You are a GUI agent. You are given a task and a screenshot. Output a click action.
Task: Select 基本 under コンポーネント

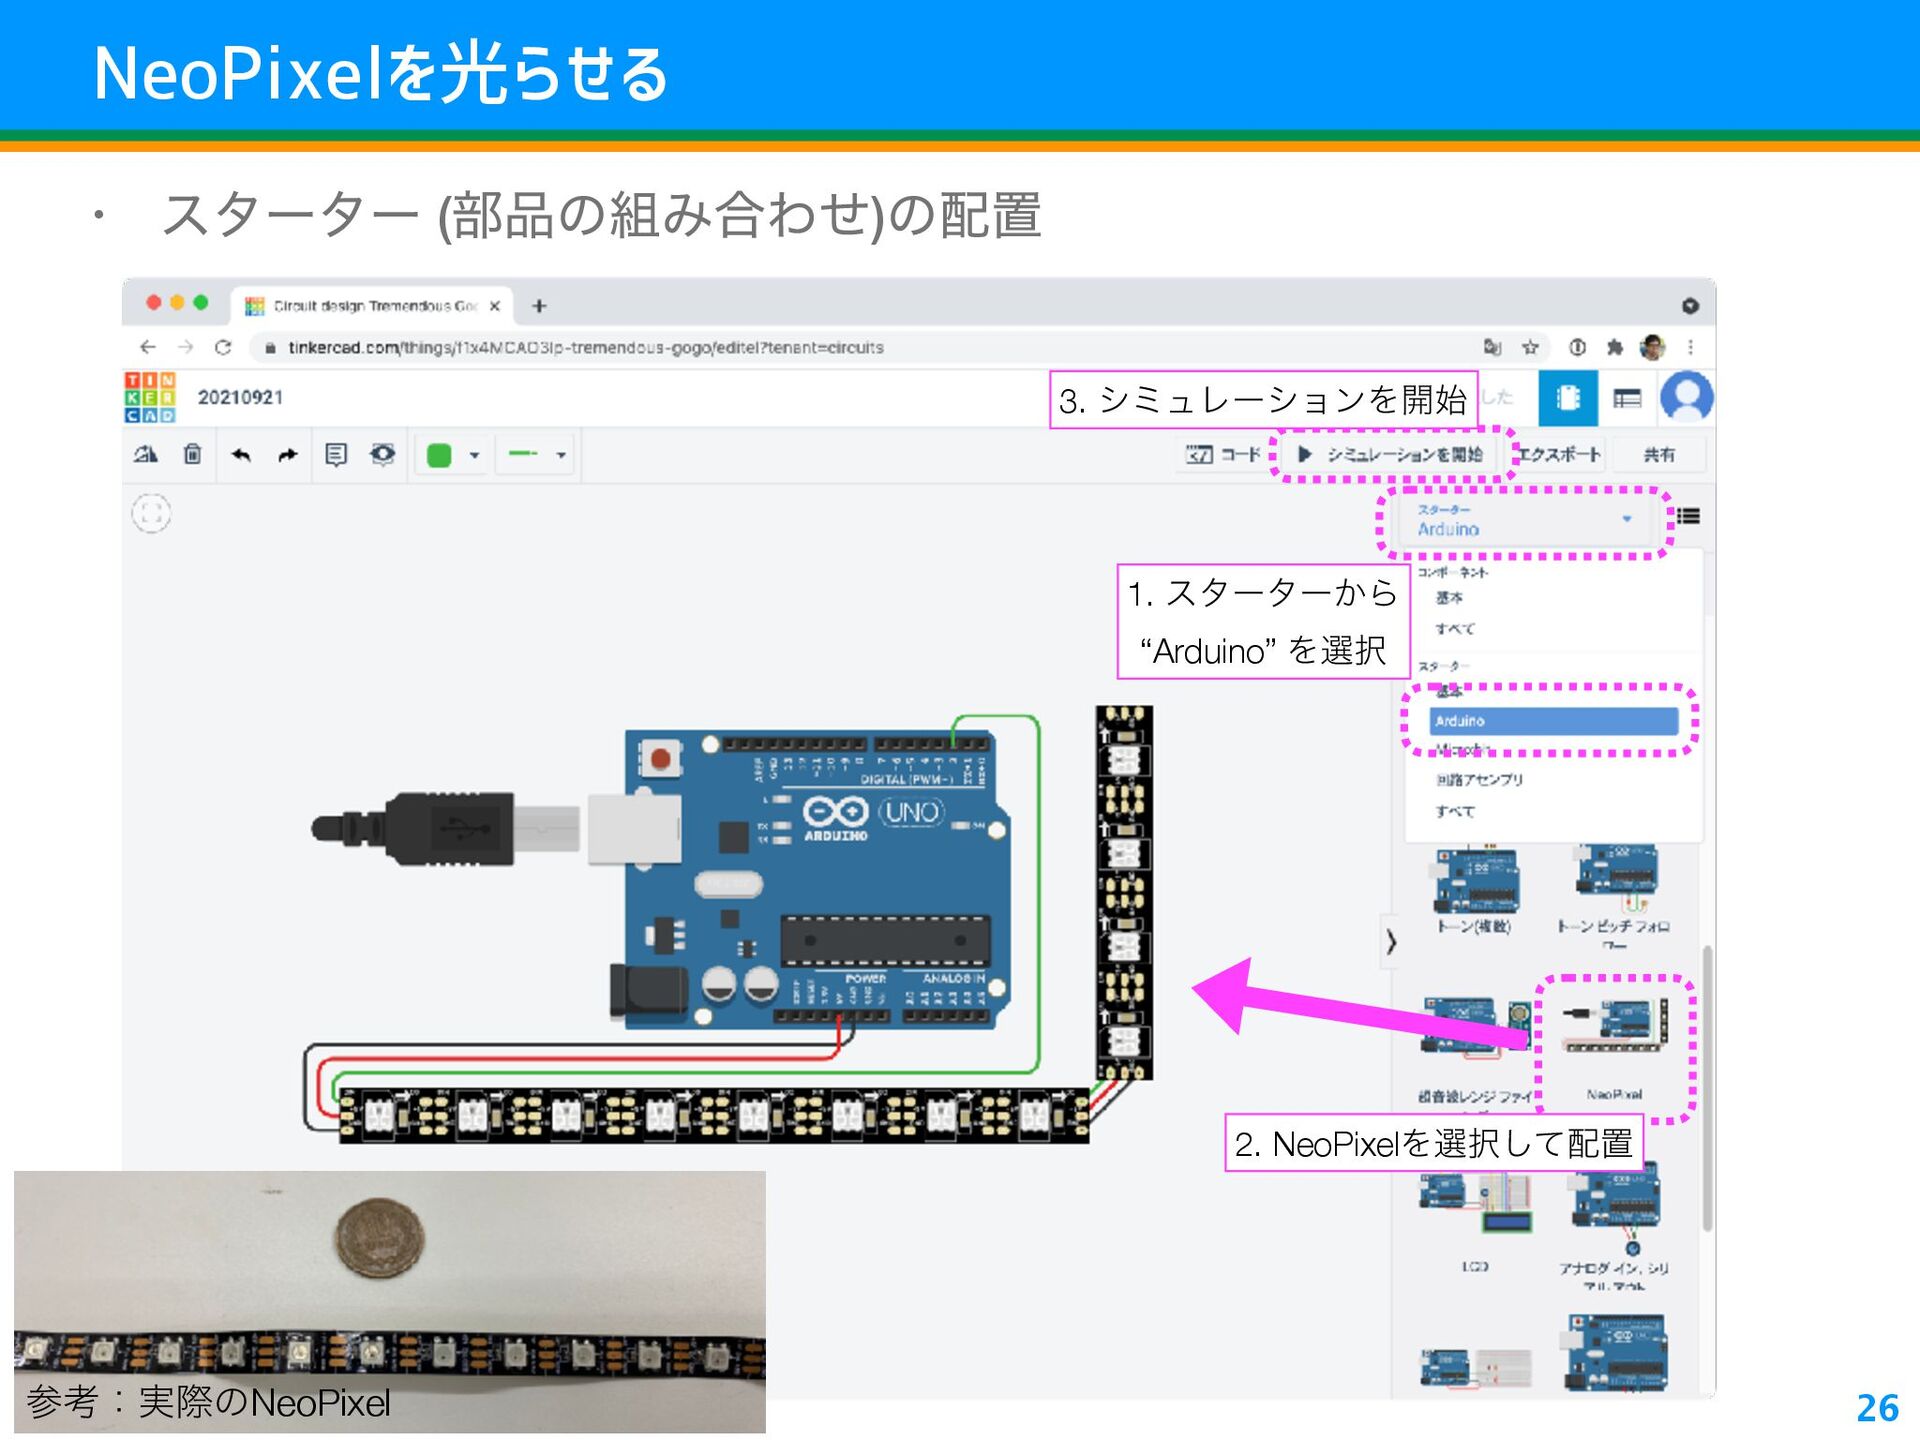1449,597
